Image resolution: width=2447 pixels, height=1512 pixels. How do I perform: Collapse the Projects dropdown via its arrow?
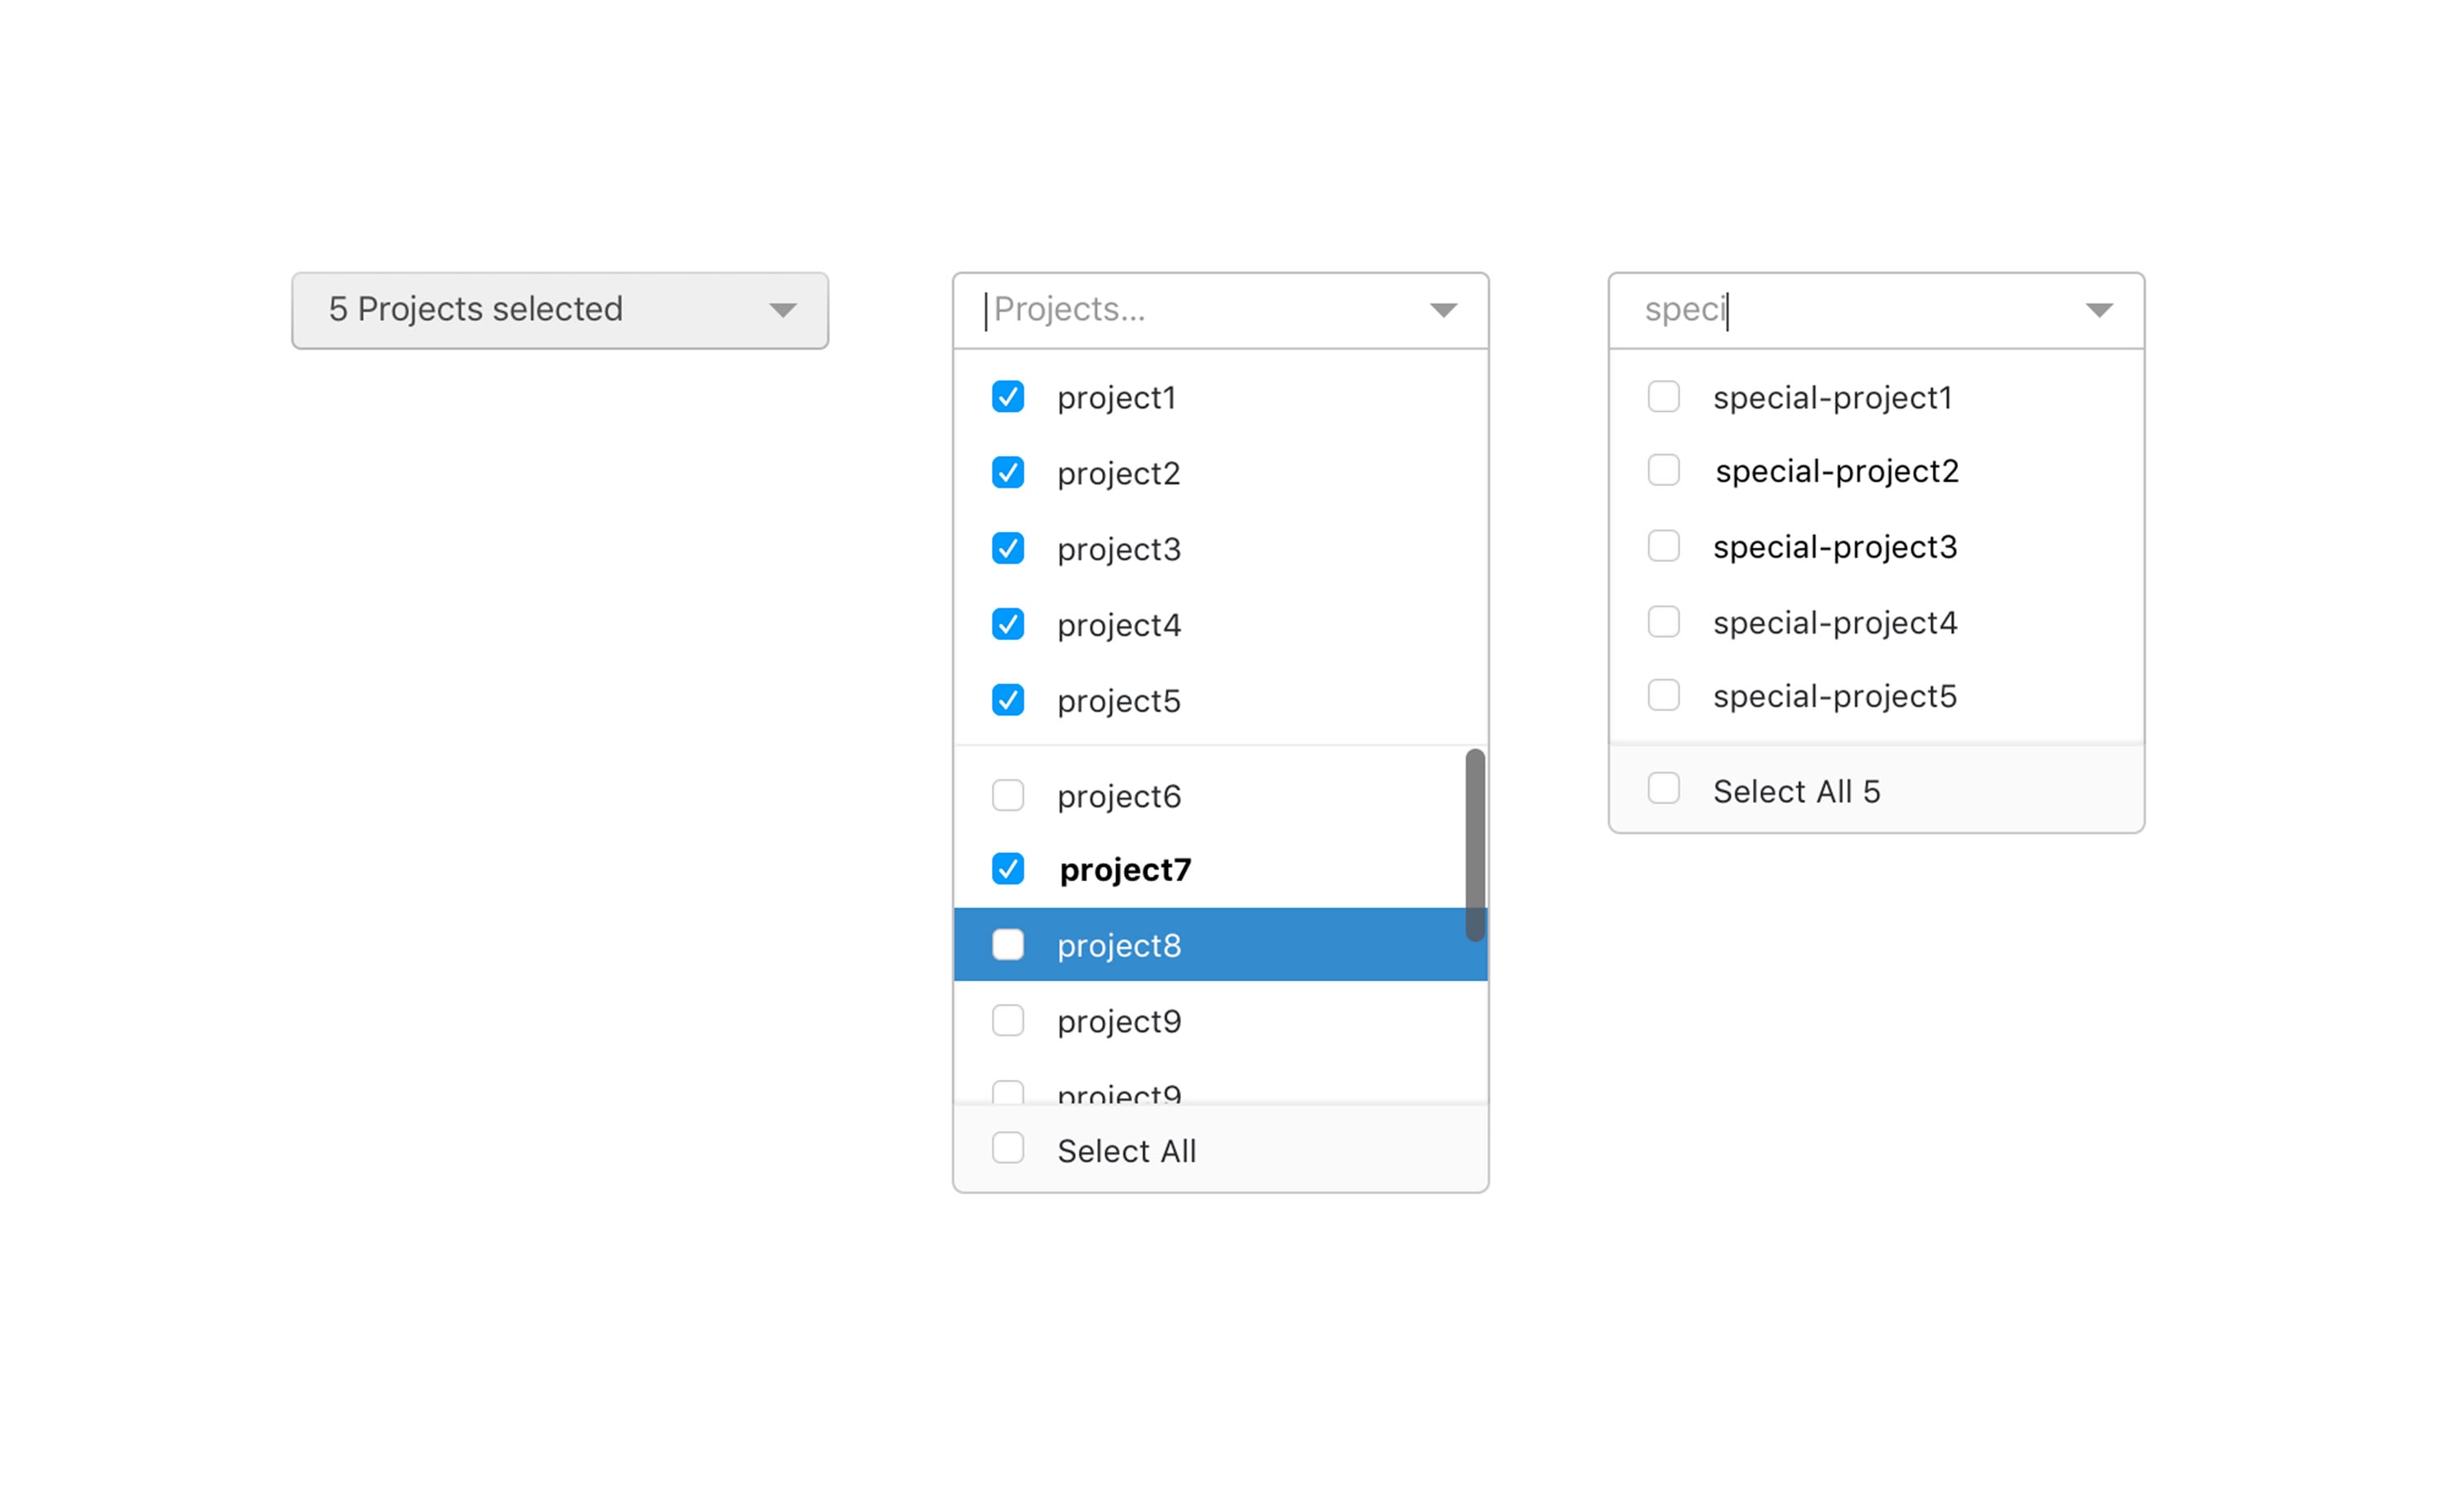1443,310
